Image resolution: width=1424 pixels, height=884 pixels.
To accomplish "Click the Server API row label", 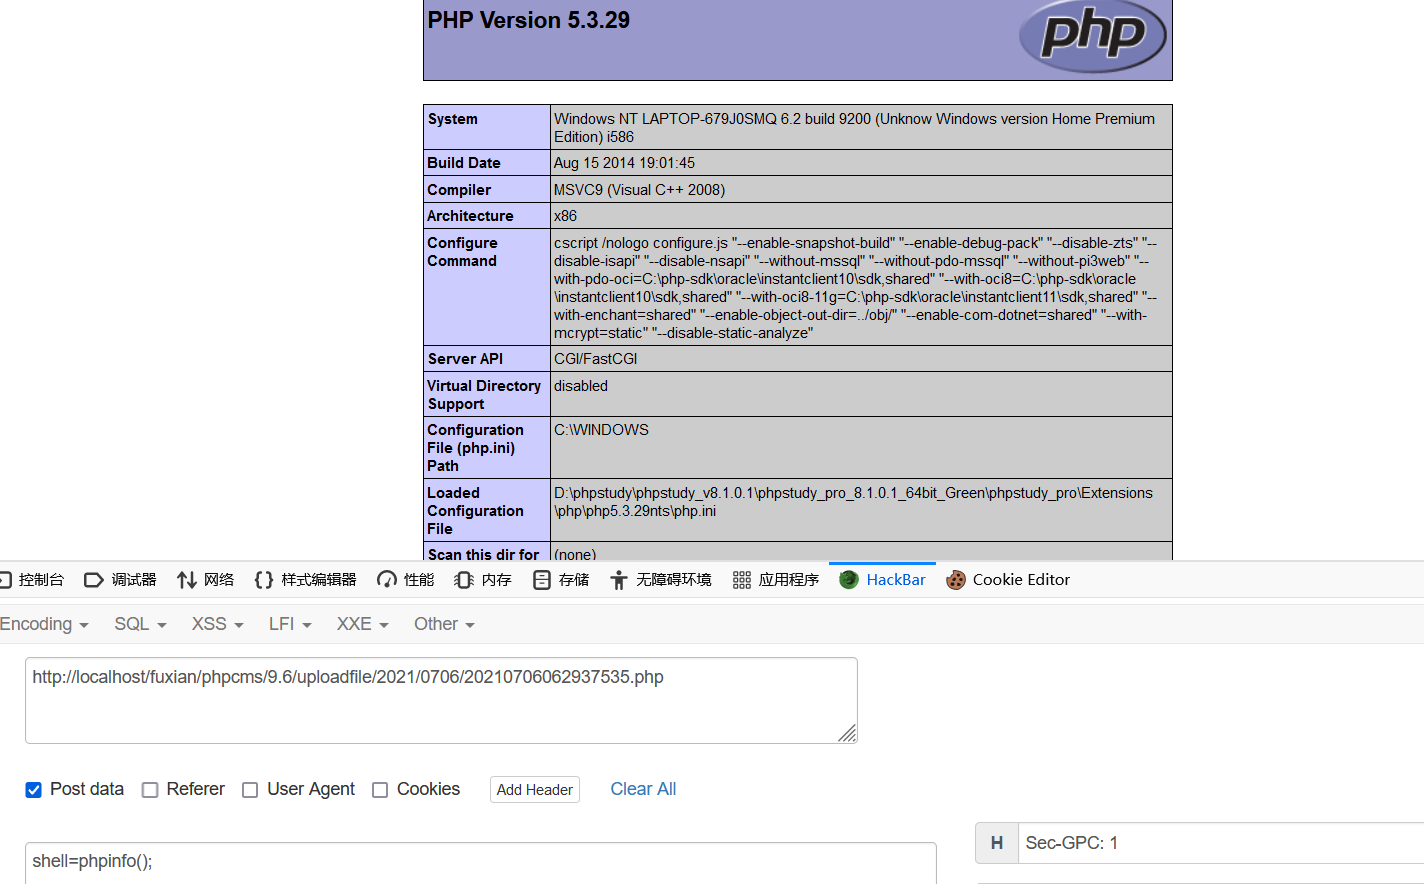I will 465,359.
